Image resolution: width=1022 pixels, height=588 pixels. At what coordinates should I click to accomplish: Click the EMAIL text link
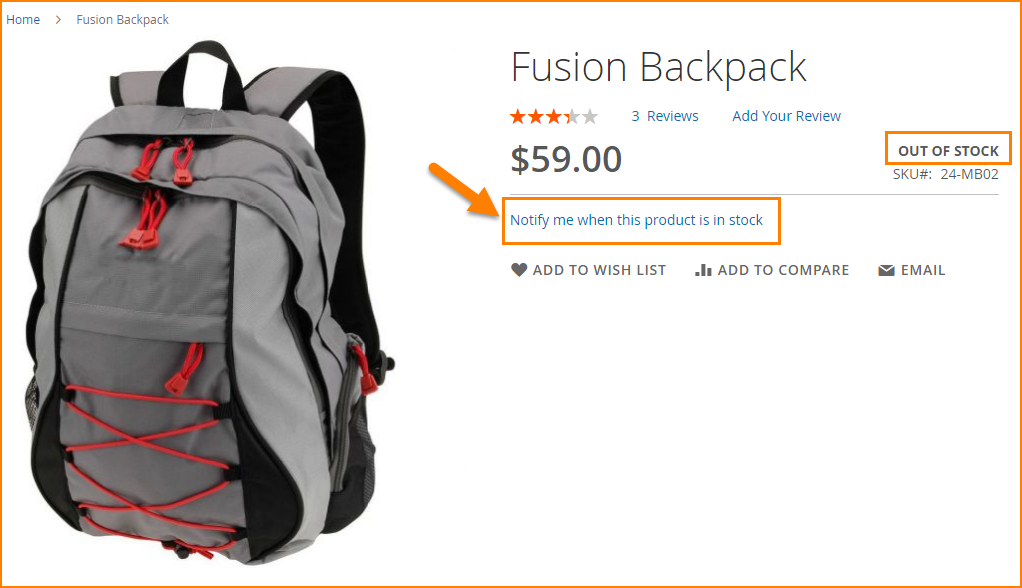tap(923, 270)
